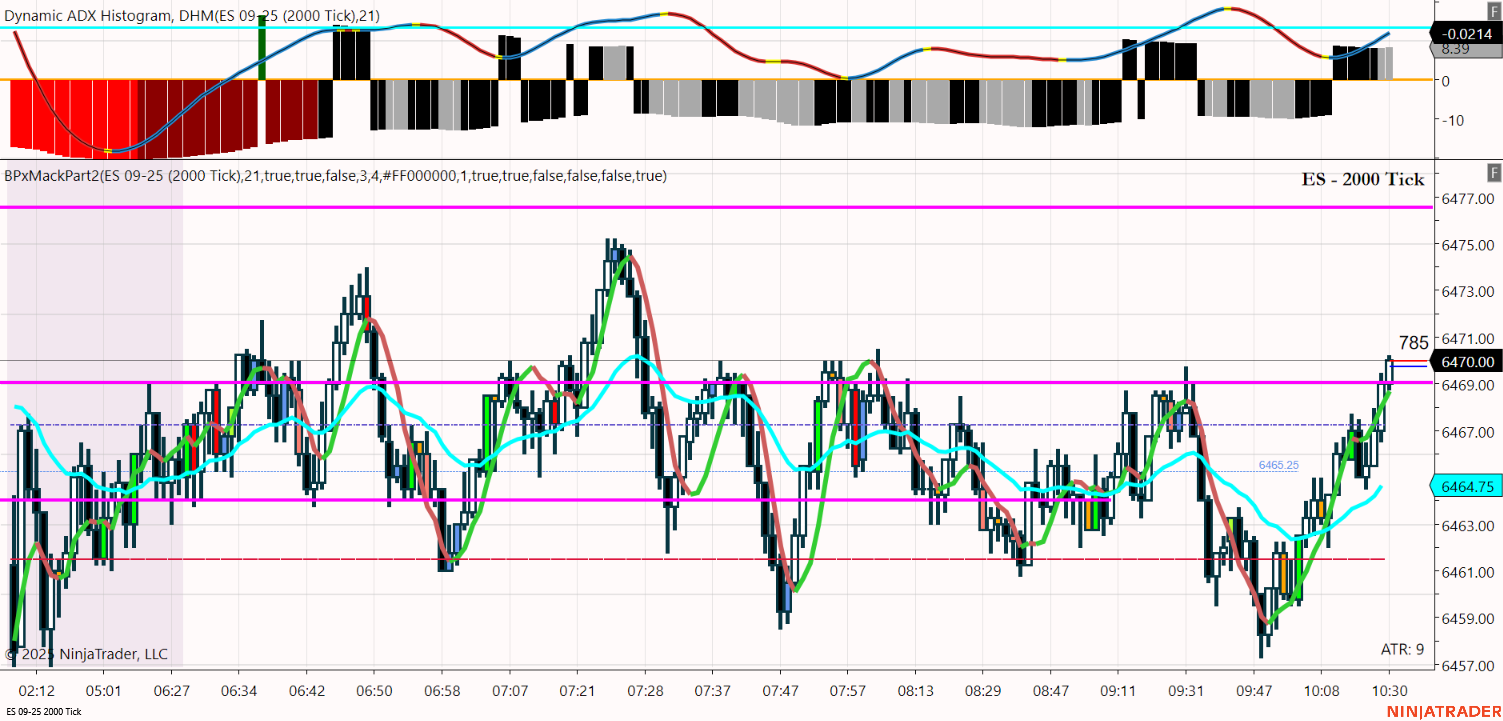Click the 785 tick counter text
This screenshot has height=721, width=1503.
(1414, 343)
